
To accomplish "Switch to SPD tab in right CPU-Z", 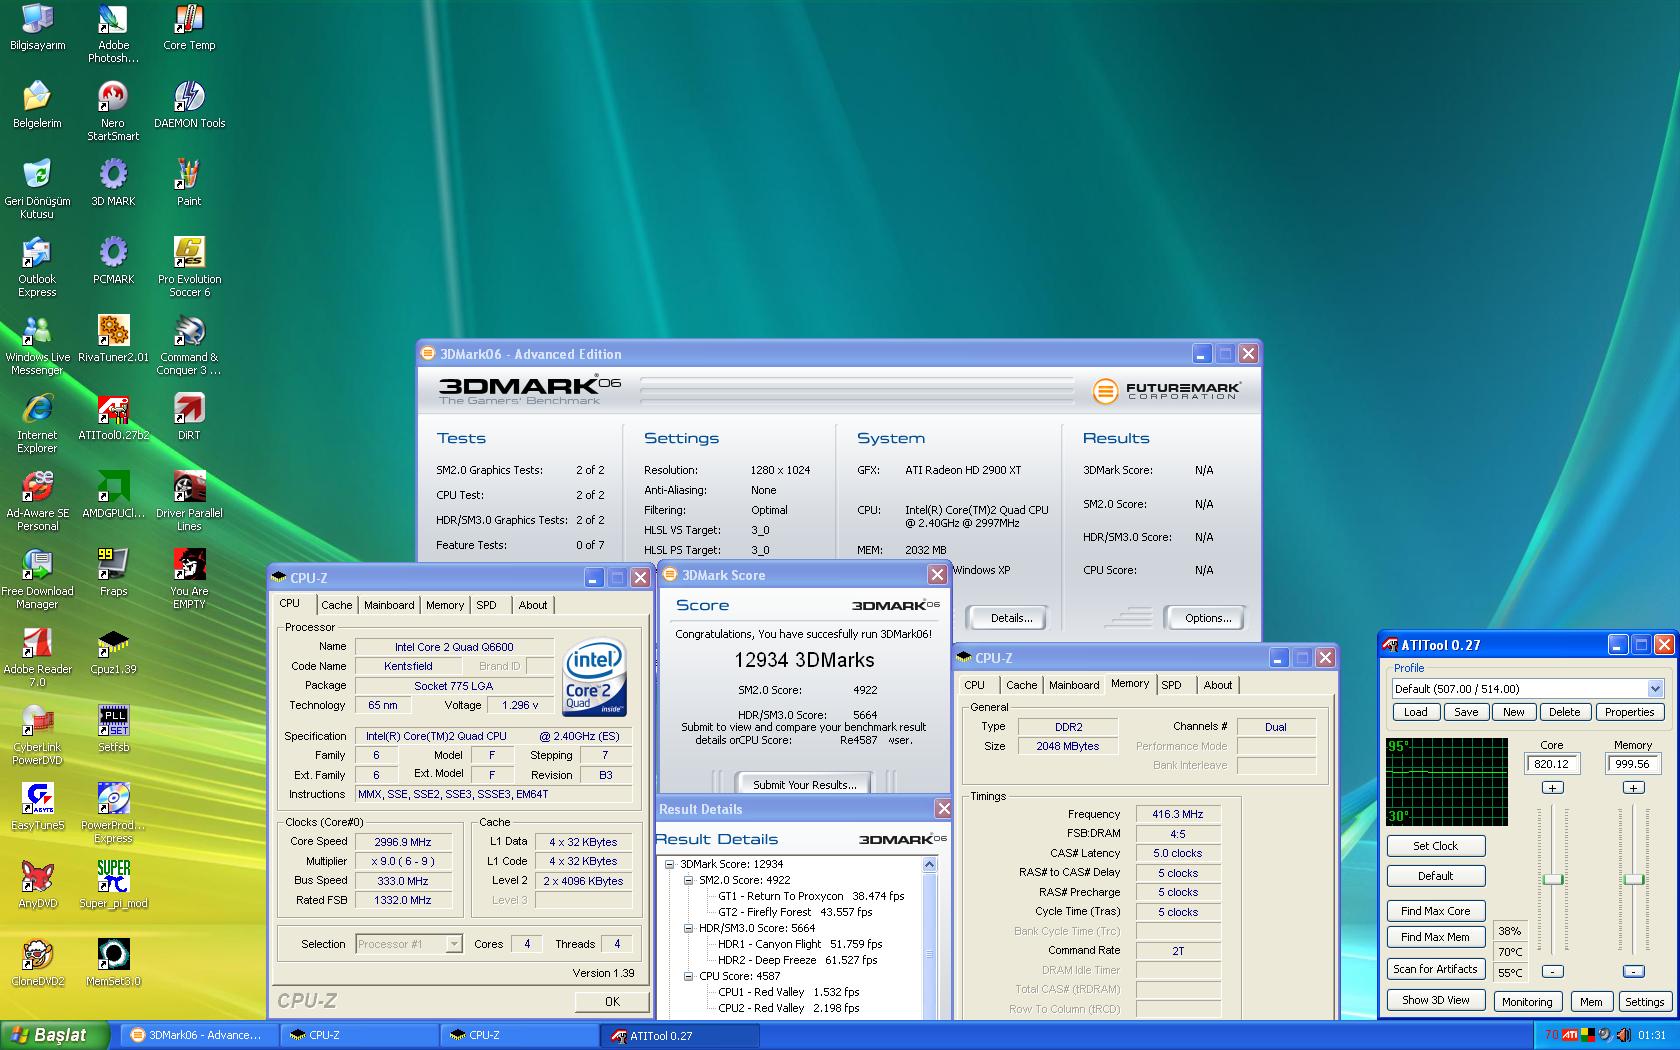I will click(1171, 685).
